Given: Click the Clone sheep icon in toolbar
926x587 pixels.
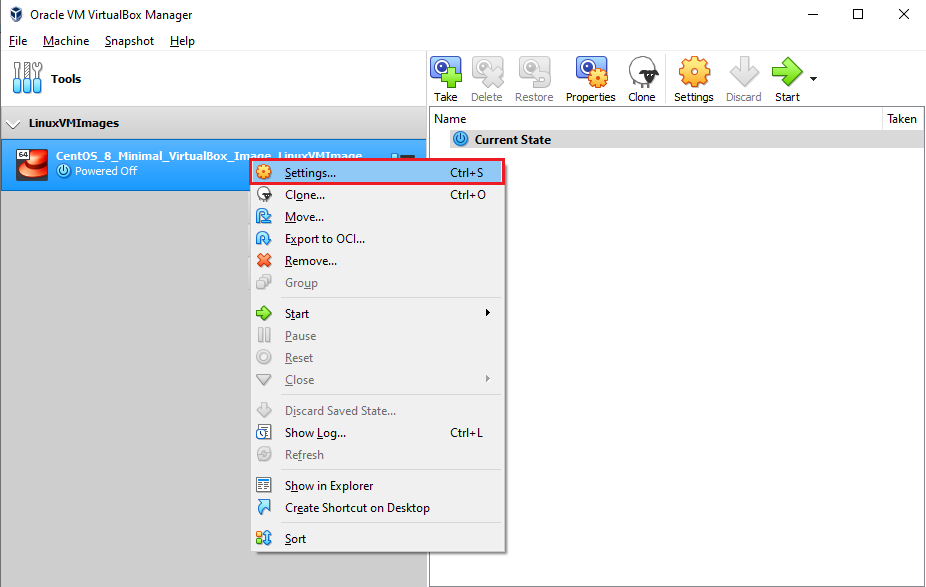Looking at the screenshot, I should pos(642,80).
